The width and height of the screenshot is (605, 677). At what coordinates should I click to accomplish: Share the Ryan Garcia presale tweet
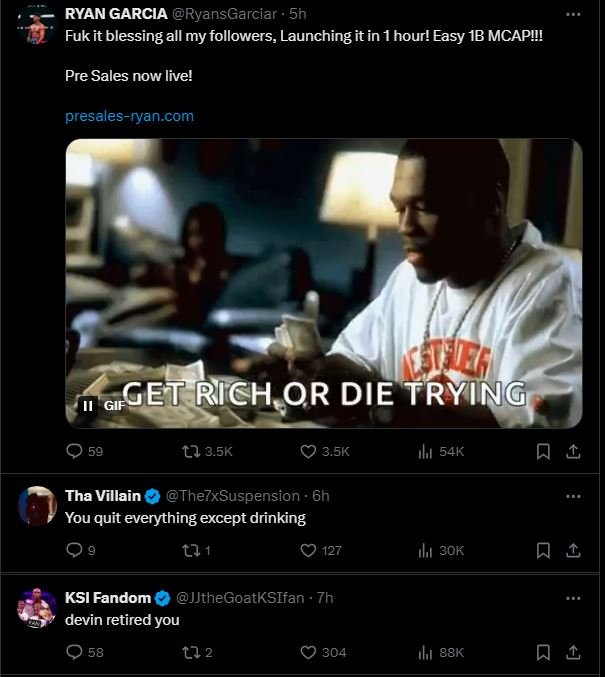tap(574, 451)
